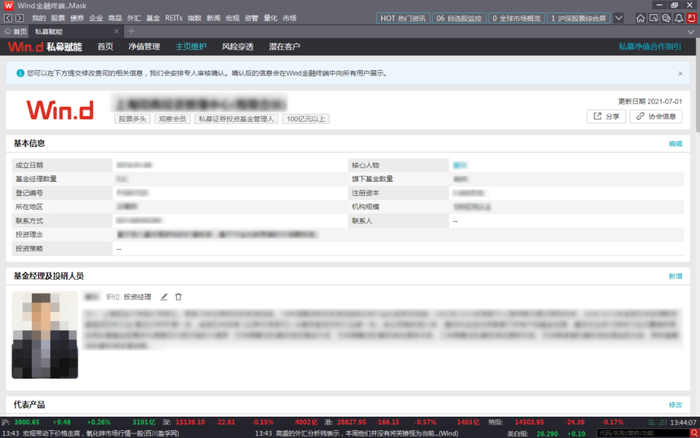Open the 债券 menu
The height and width of the screenshot is (438, 700).
[77, 18]
